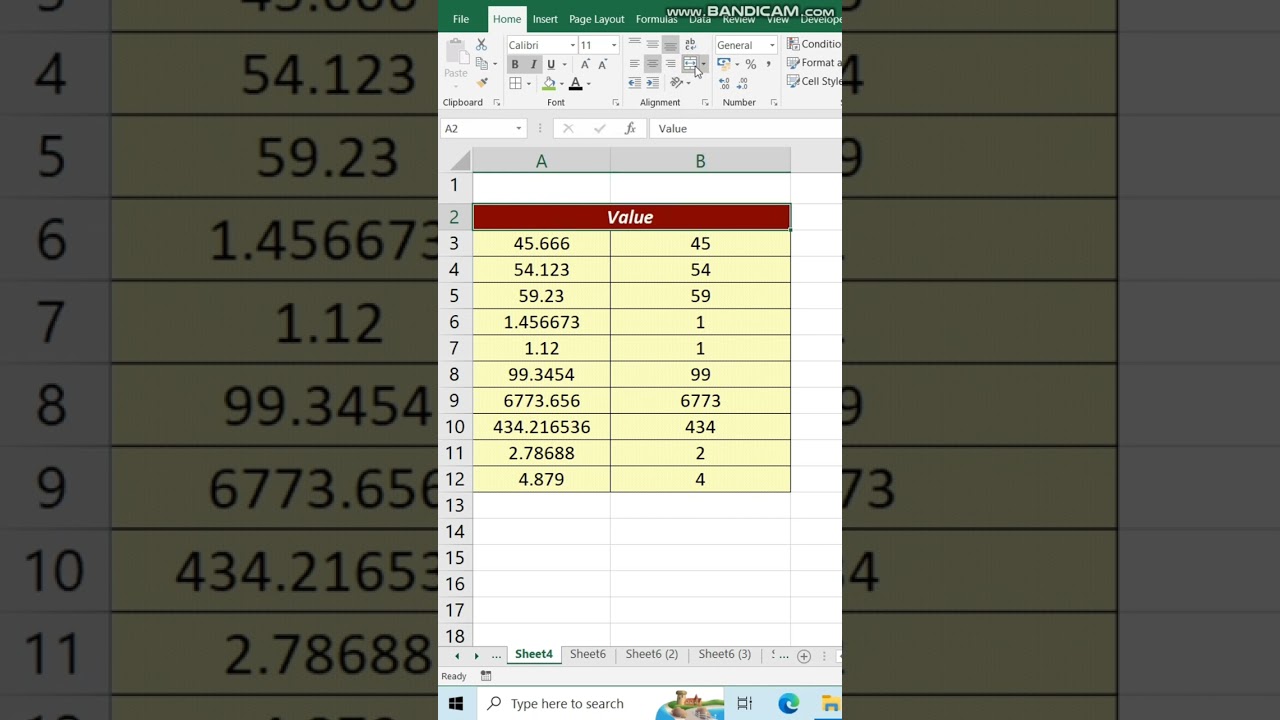1280x720 pixels.
Task: Expand the Name Box A2 dropdown arrow
Action: [518, 128]
